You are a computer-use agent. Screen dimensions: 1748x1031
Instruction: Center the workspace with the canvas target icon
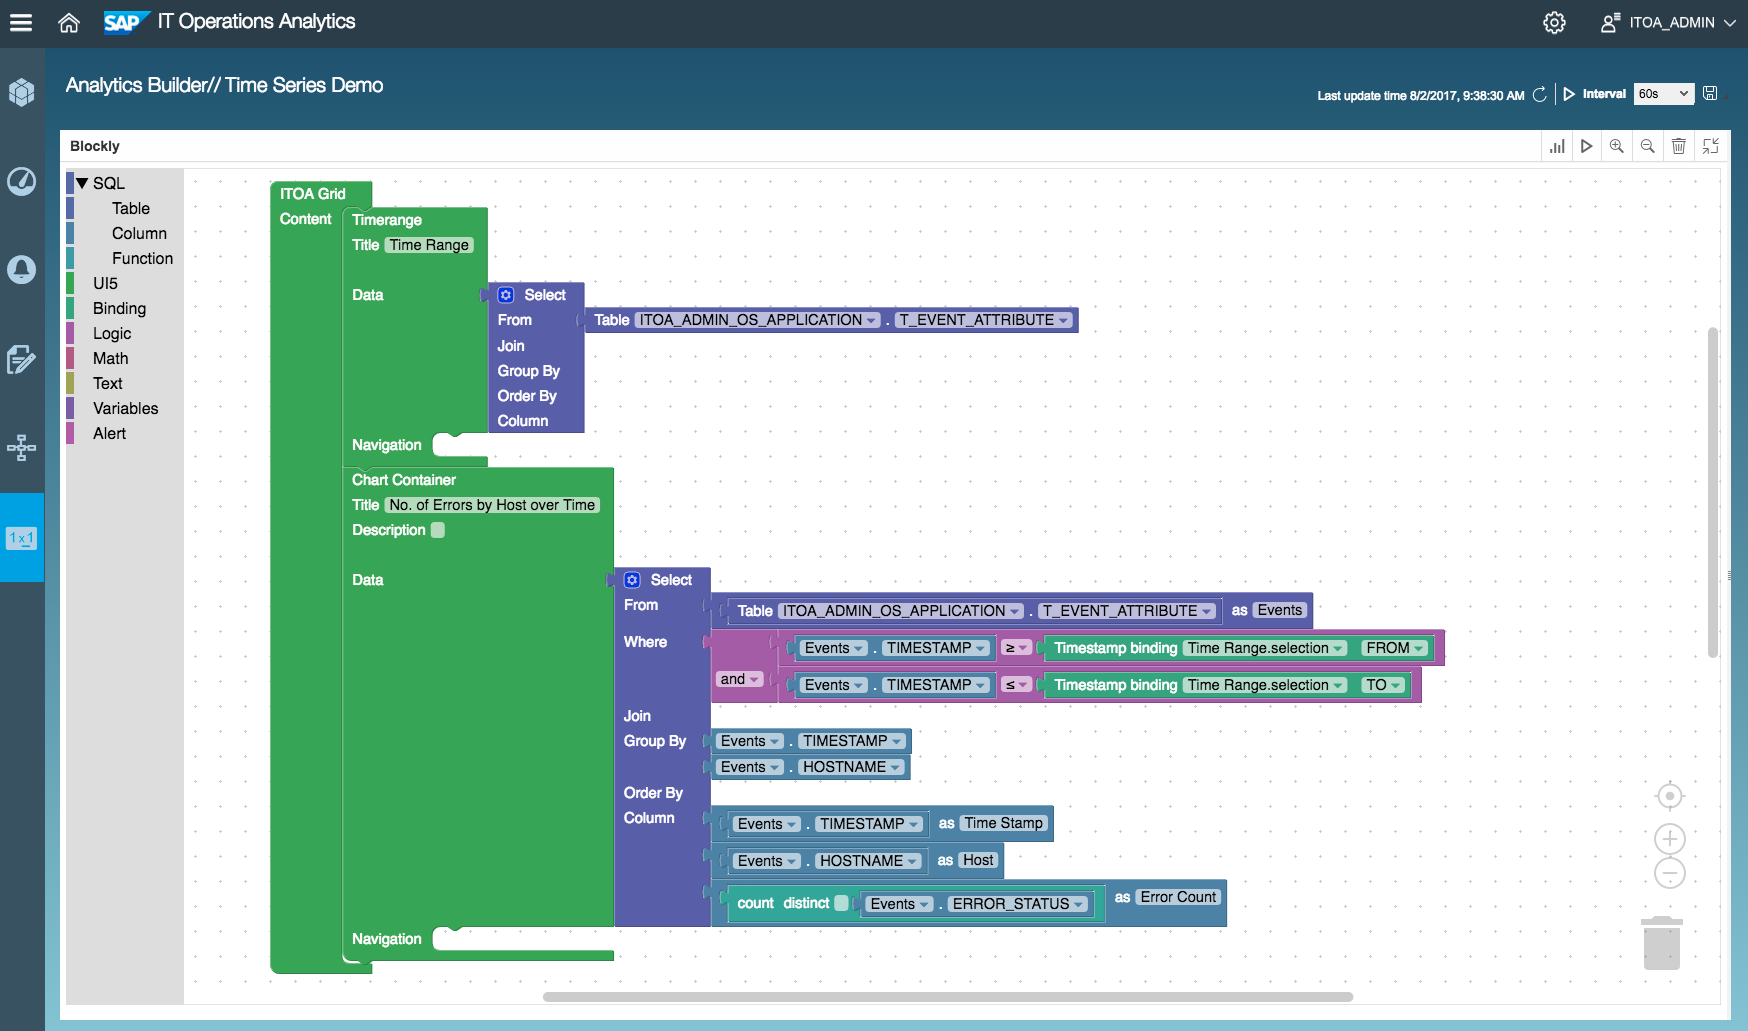[x=1670, y=796]
